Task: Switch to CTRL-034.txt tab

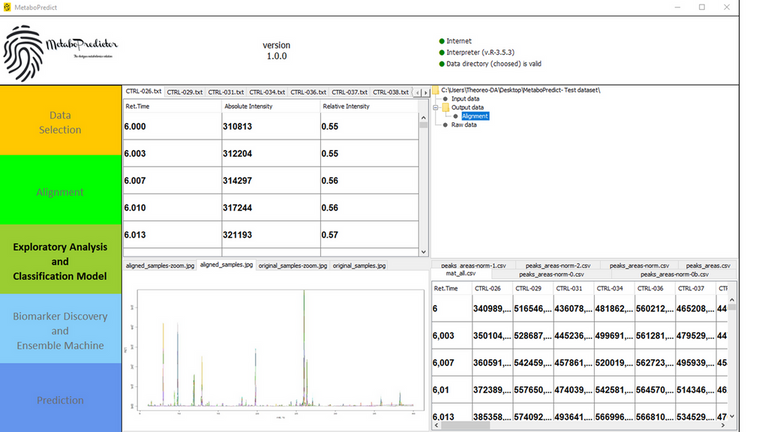Action: point(267,92)
